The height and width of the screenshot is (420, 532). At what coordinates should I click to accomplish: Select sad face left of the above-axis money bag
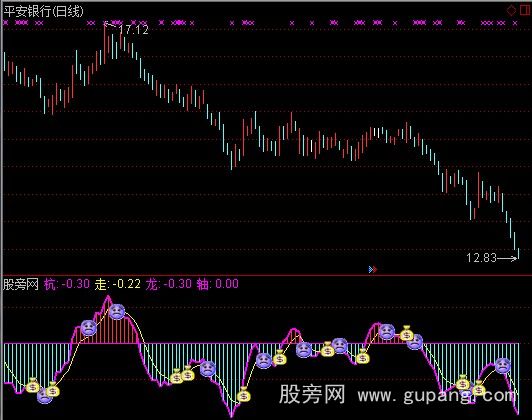click(386, 331)
